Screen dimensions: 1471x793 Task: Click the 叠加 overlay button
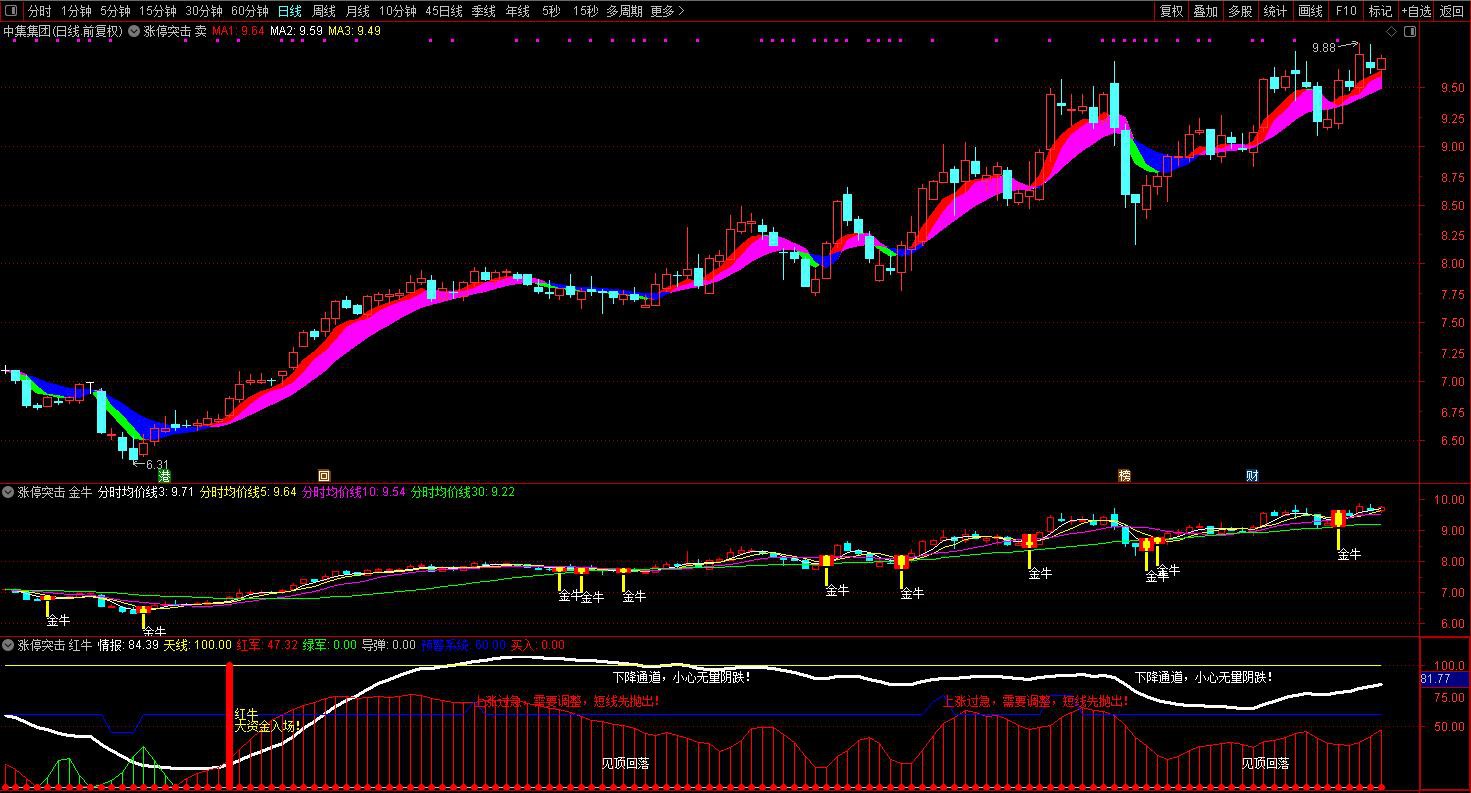1206,11
